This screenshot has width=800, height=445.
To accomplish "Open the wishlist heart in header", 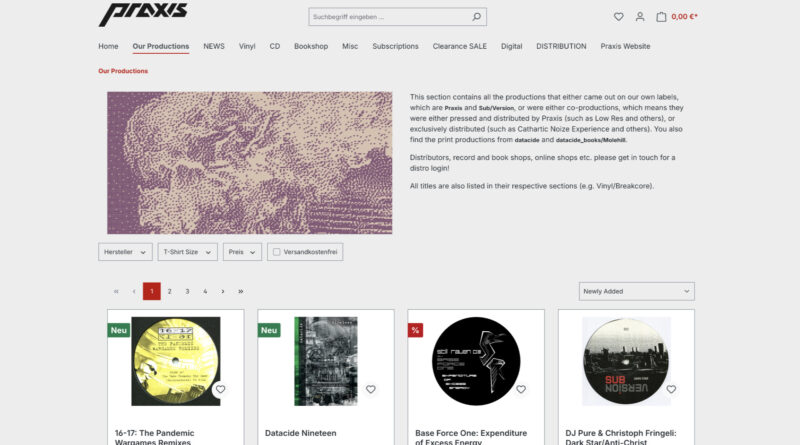I will pyautogui.click(x=618, y=17).
